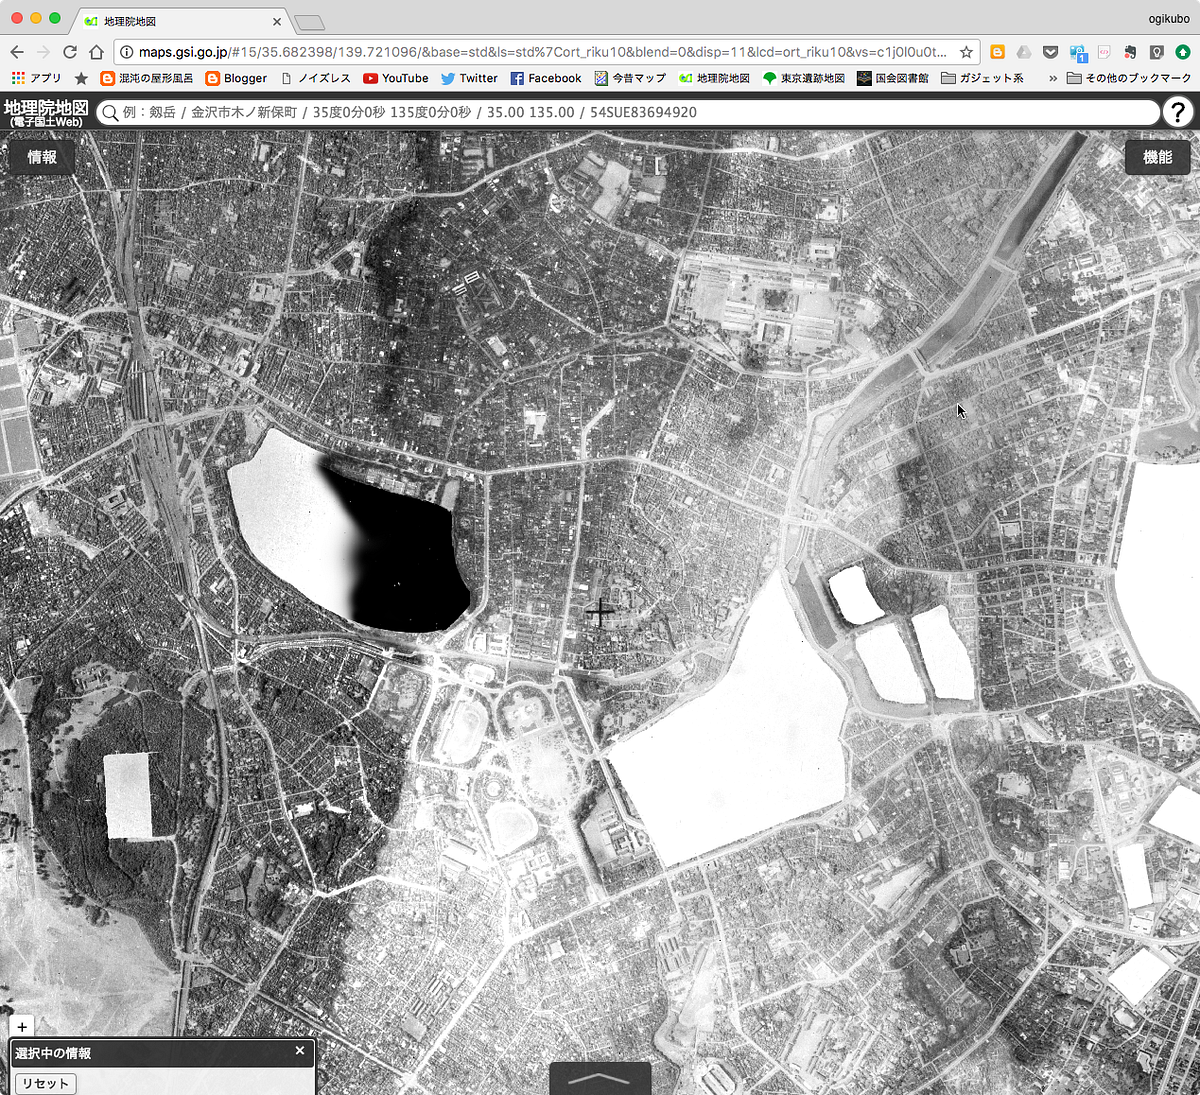Click the search magnifier icon in map search
The height and width of the screenshot is (1095, 1200).
tap(110, 113)
